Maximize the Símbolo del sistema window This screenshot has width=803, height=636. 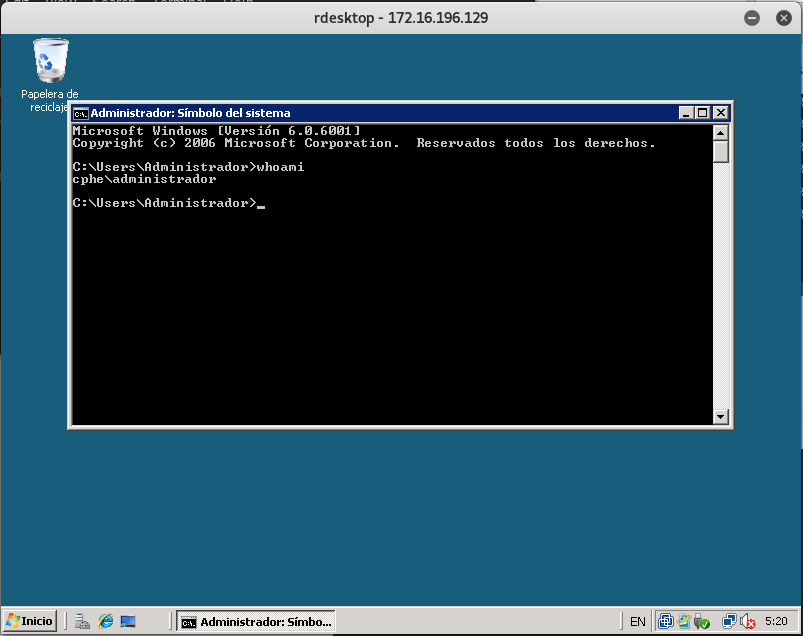(x=703, y=113)
